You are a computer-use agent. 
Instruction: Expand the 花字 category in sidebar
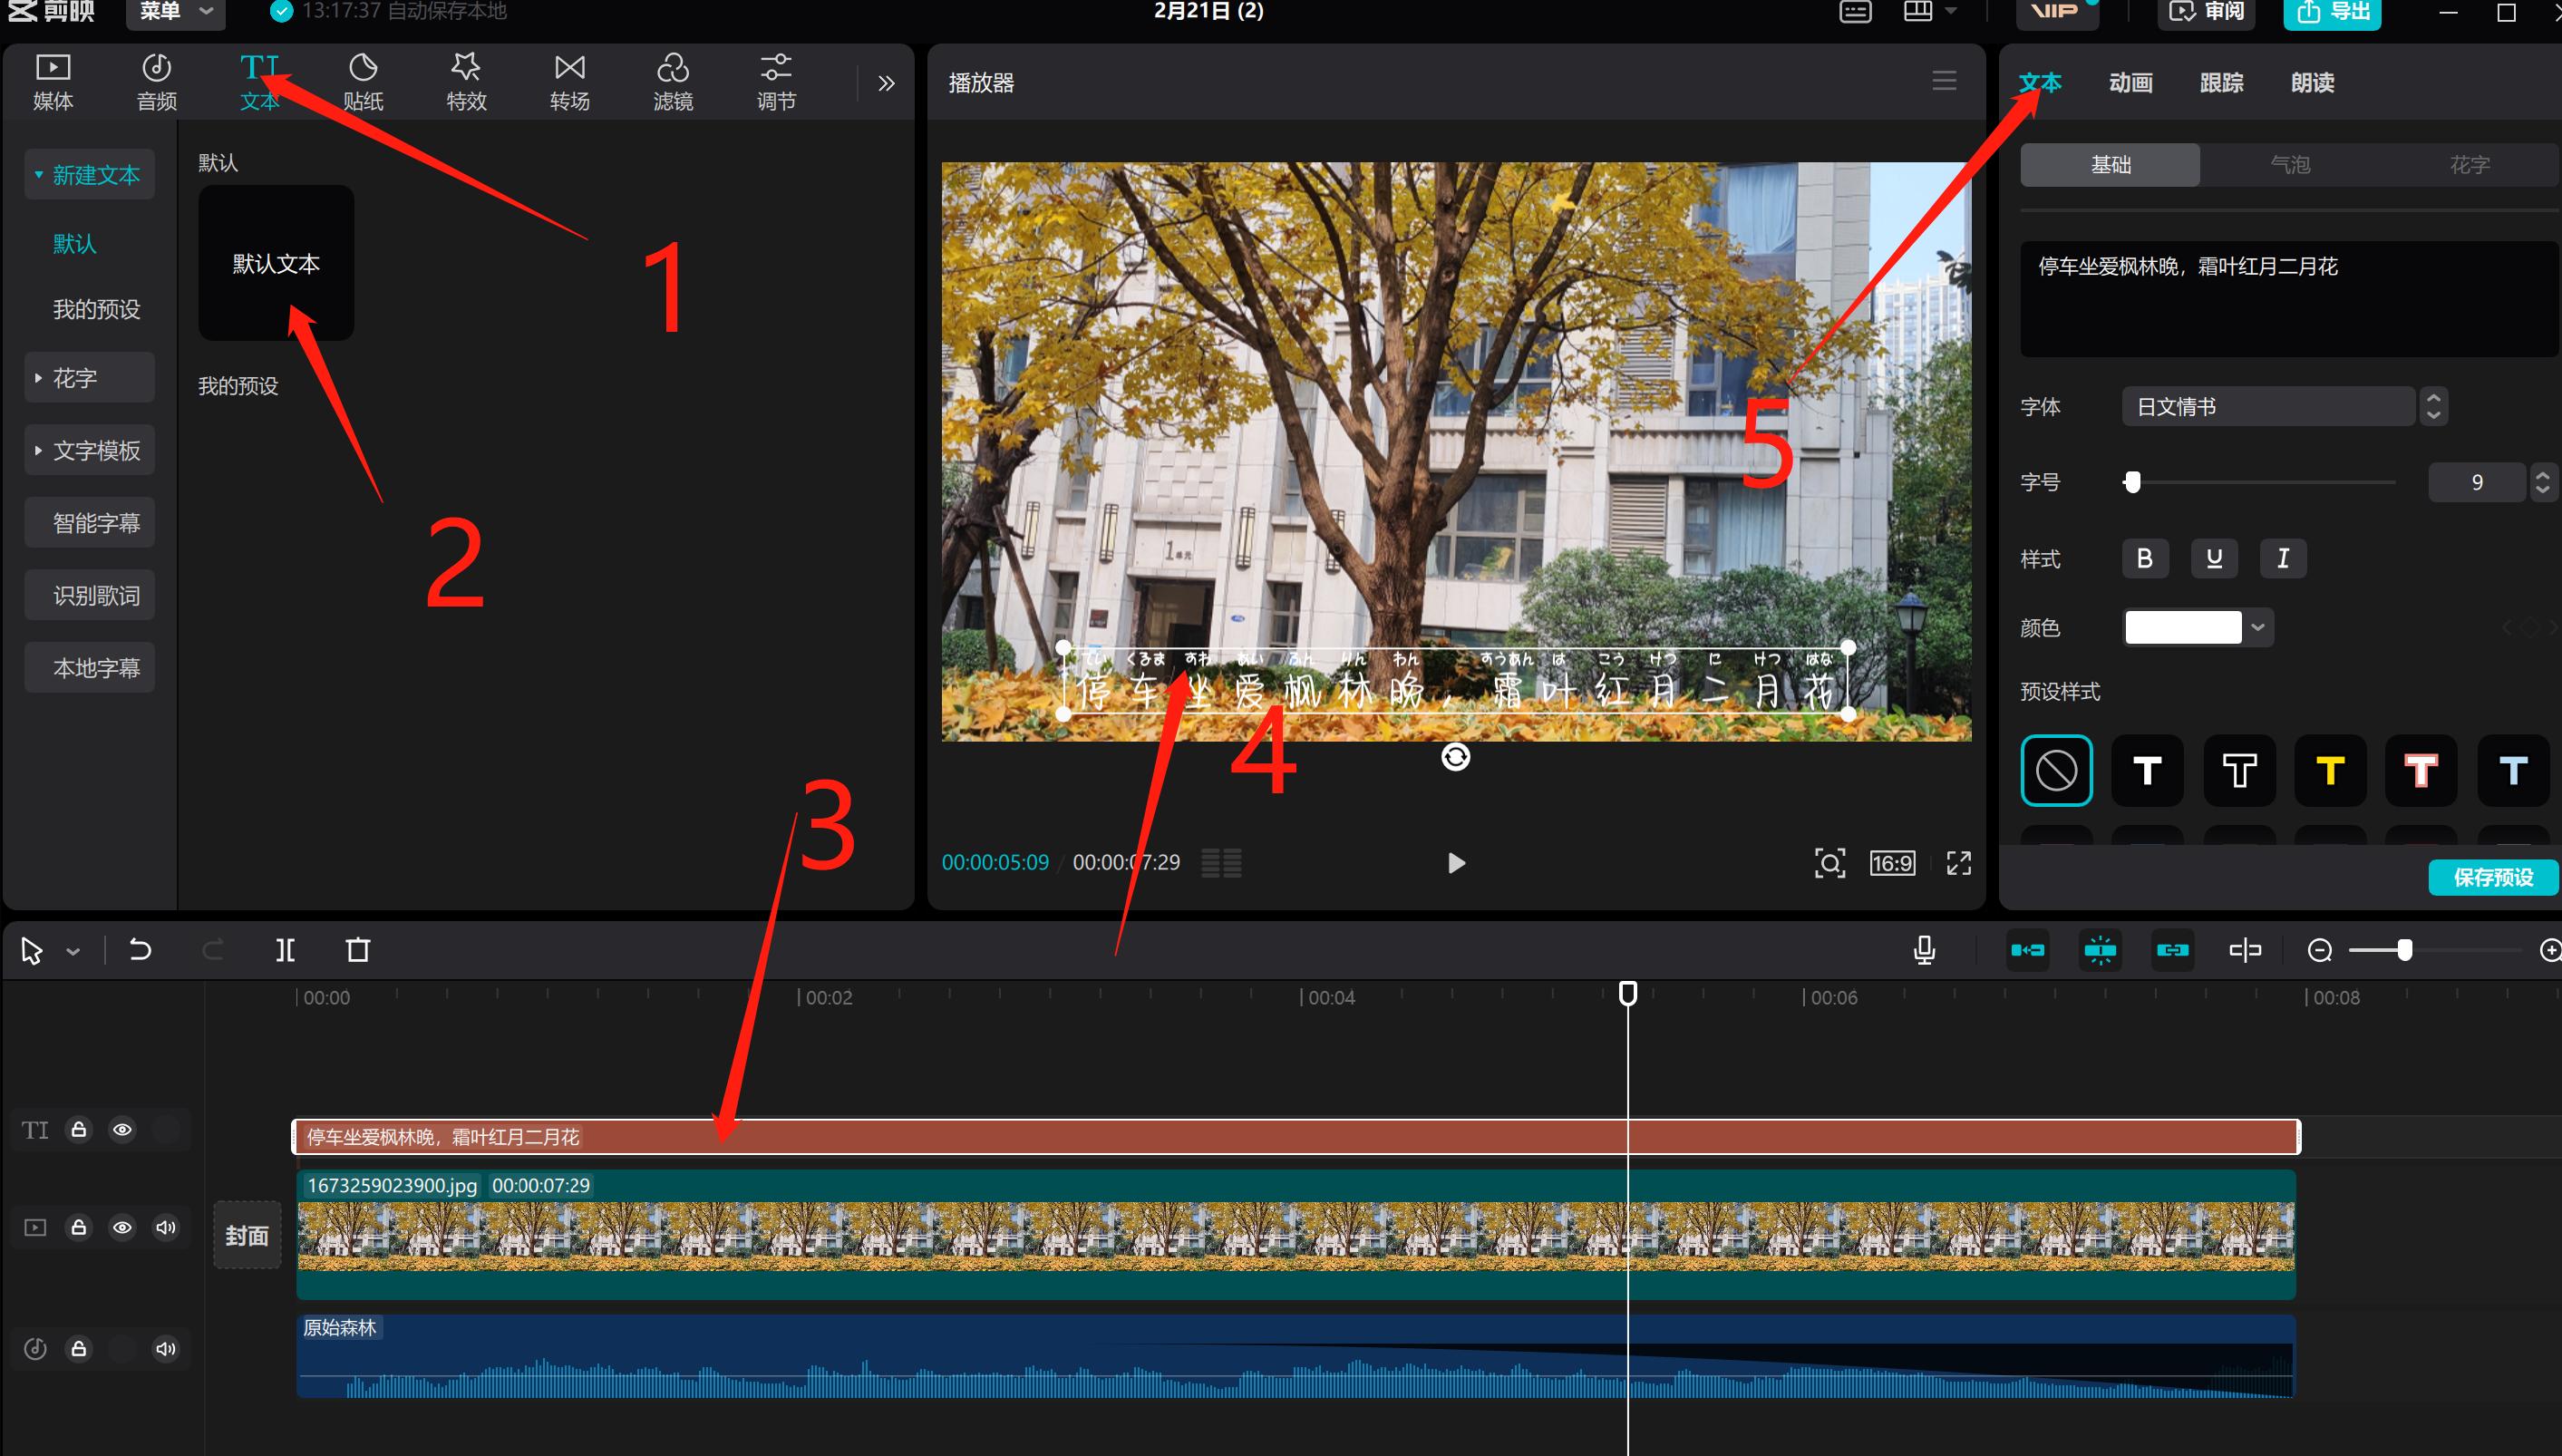point(89,378)
